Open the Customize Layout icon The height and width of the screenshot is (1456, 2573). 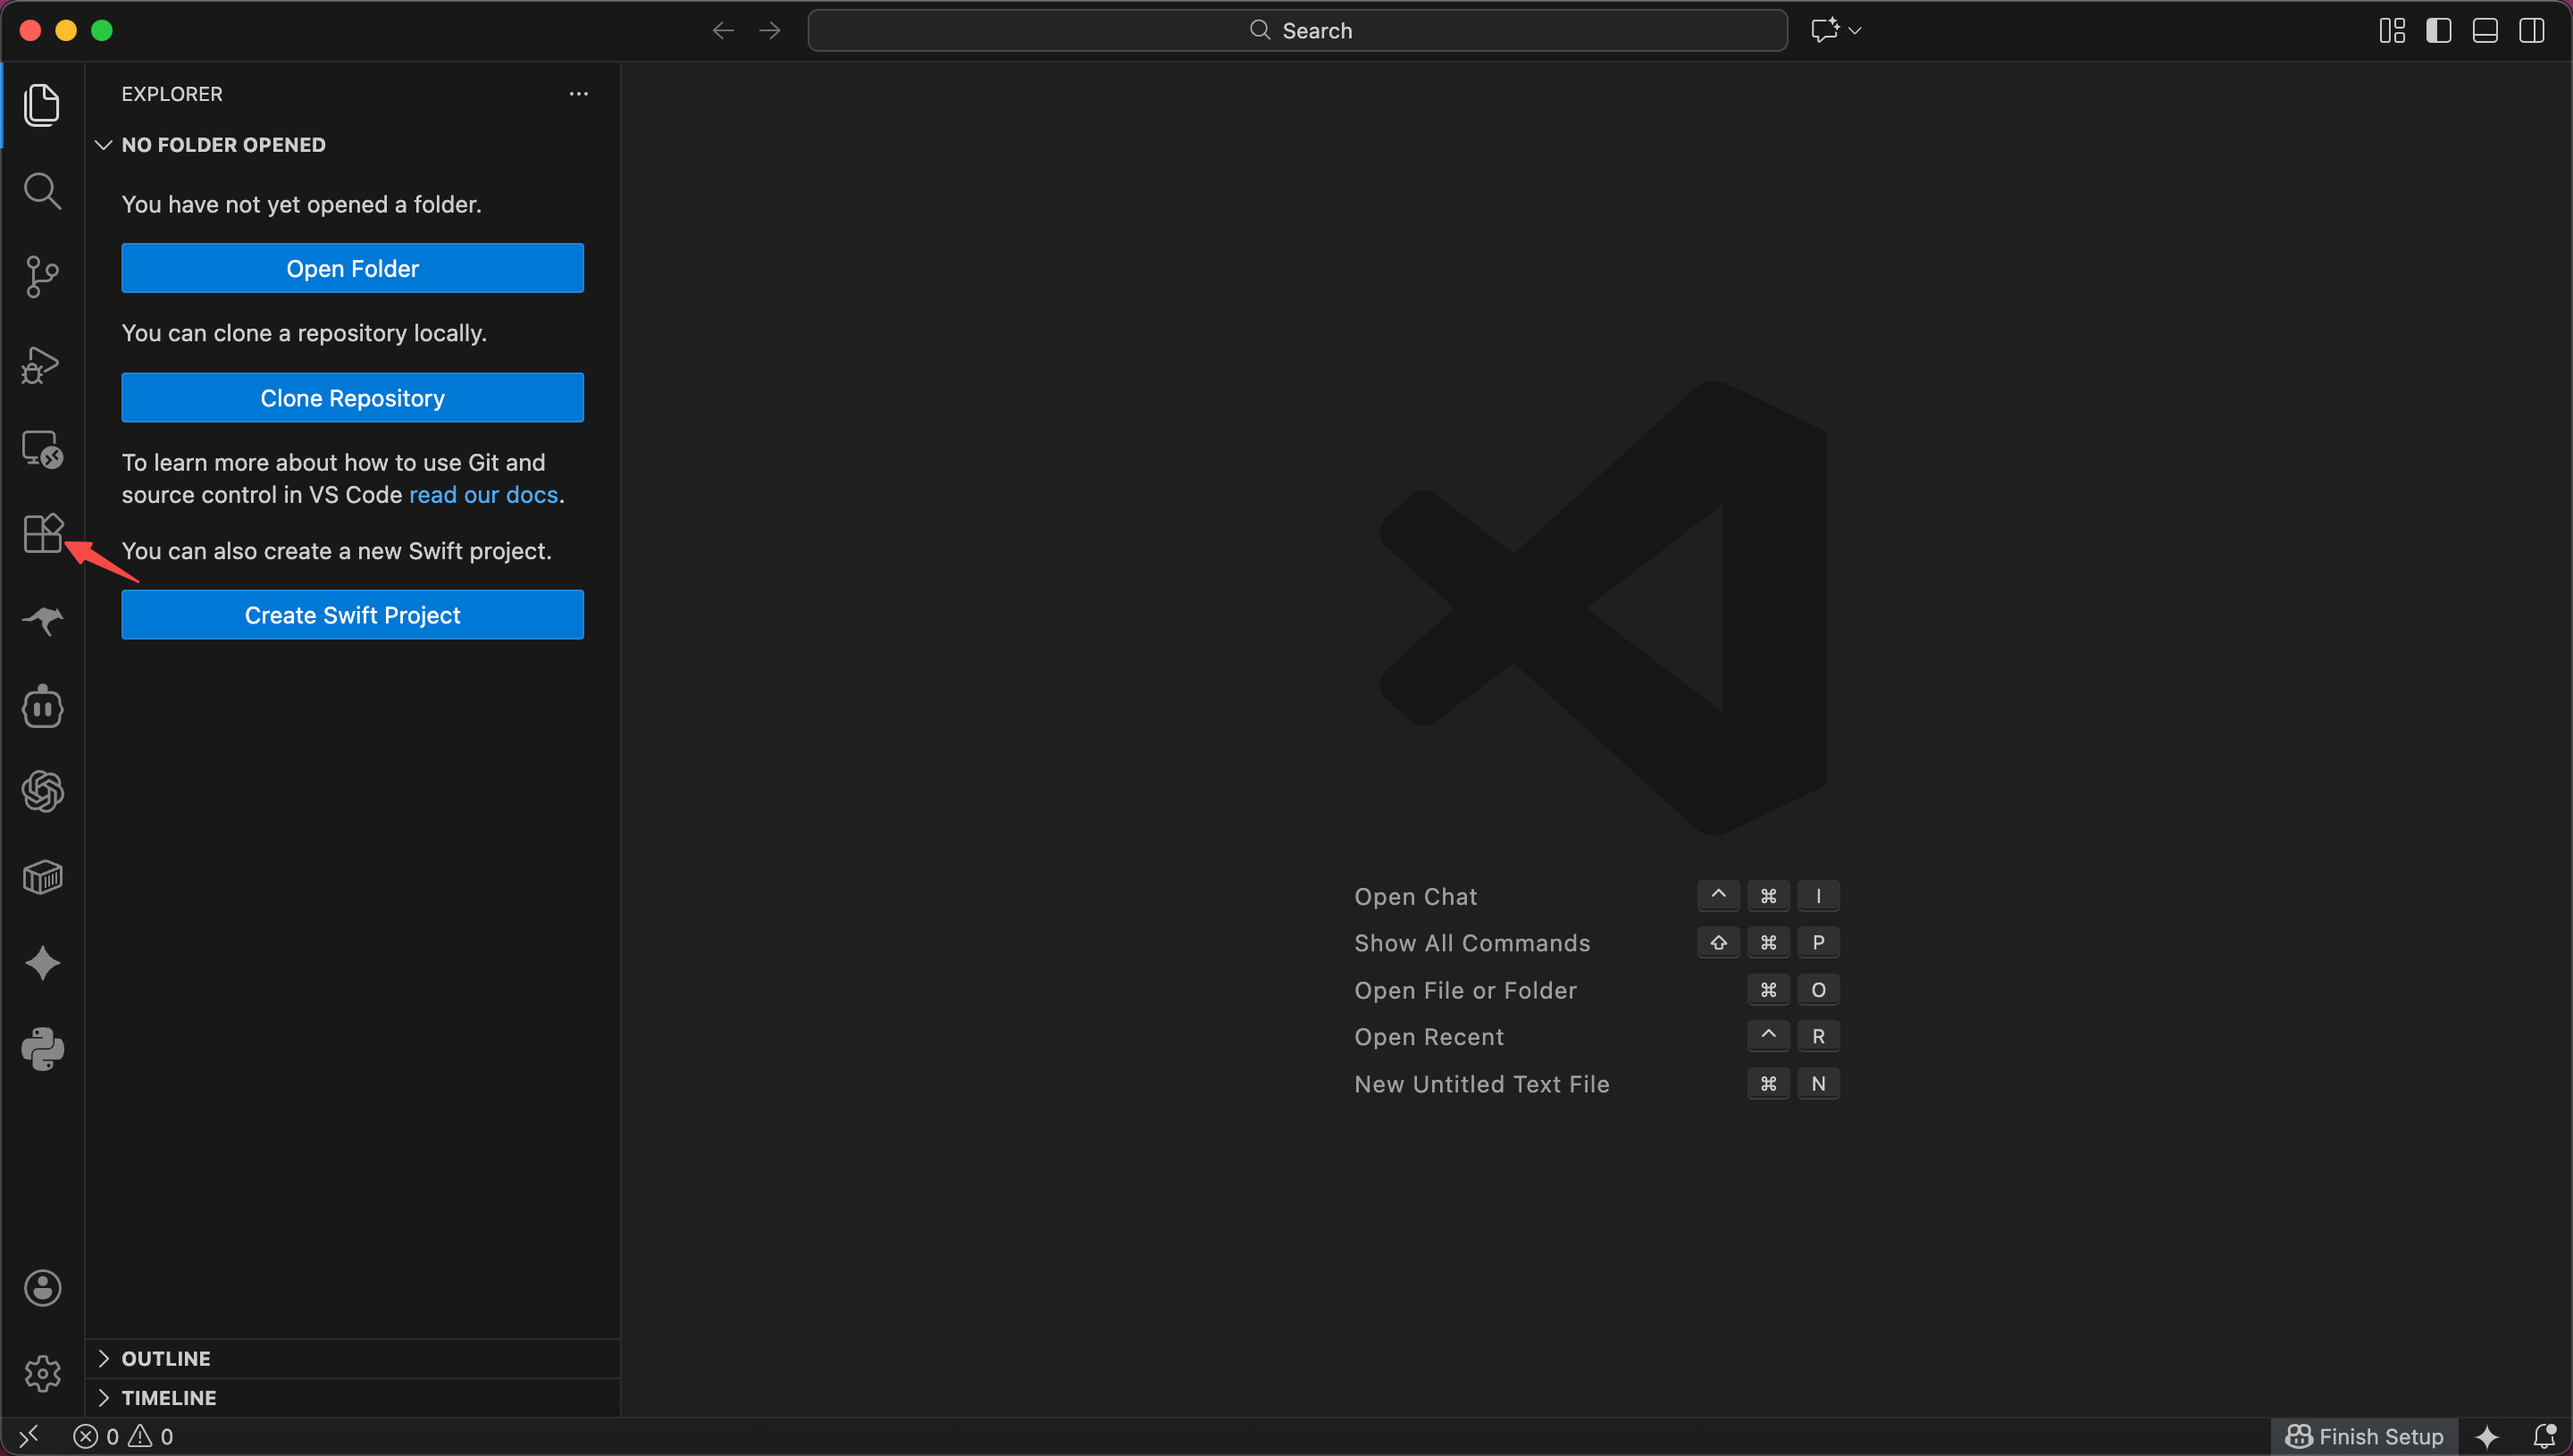click(2392, 31)
